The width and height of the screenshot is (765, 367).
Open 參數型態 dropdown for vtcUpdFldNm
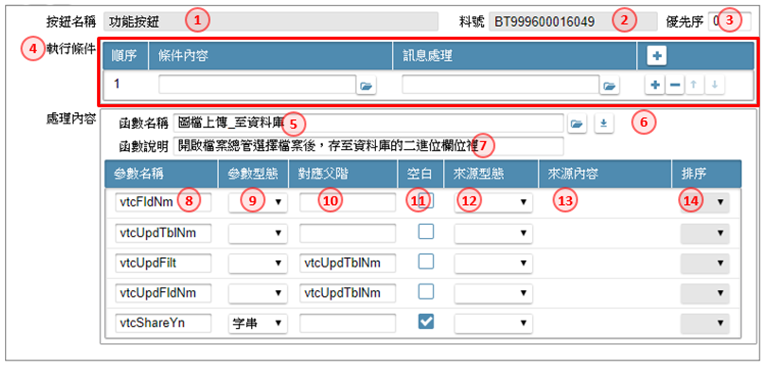coord(257,293)
